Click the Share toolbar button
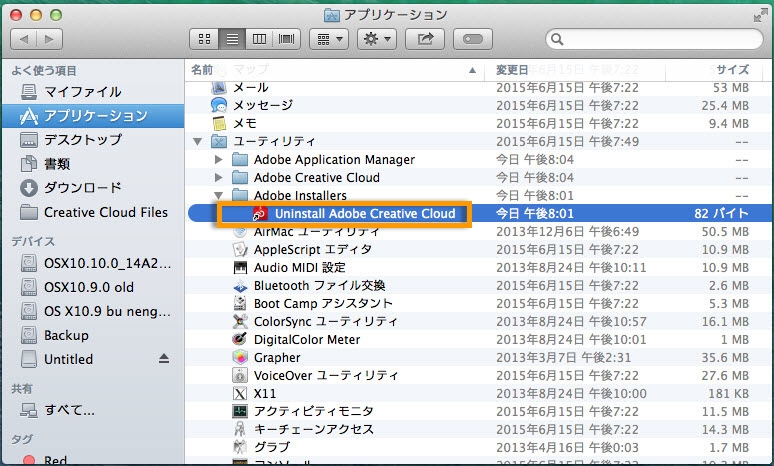Screen dimensions: 774x466 [x=425, y=39]
